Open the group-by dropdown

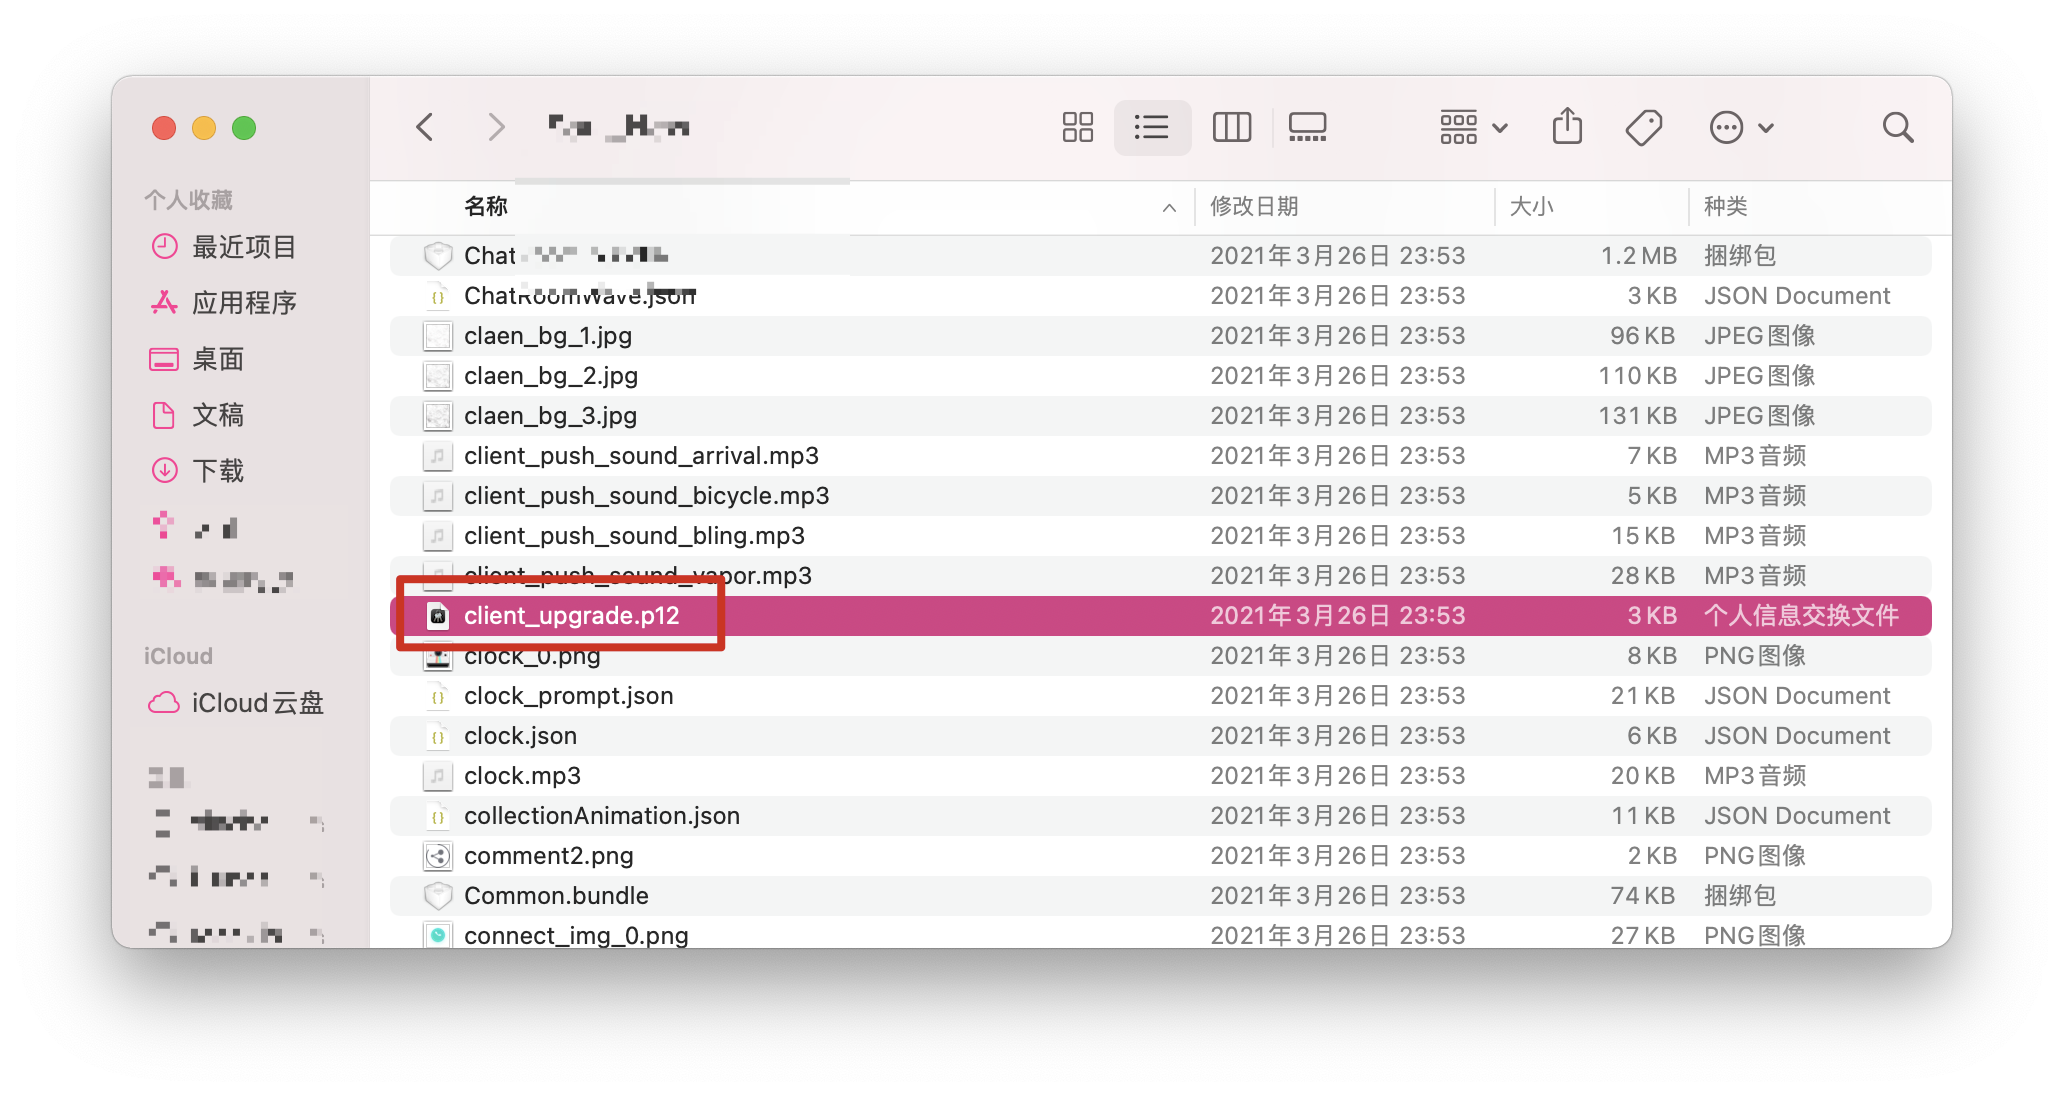tap(1473, 127)
